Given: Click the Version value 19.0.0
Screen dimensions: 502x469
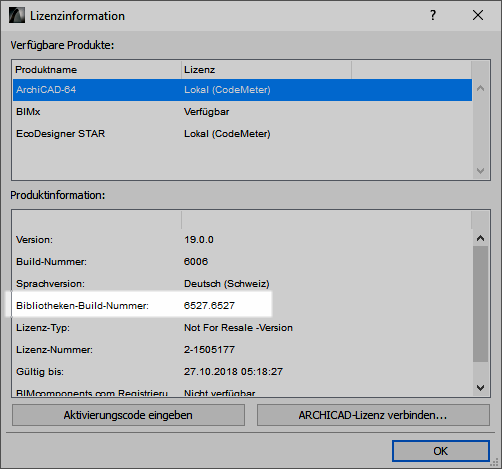Looking at the screenshot, I should [x=199, y=240].
